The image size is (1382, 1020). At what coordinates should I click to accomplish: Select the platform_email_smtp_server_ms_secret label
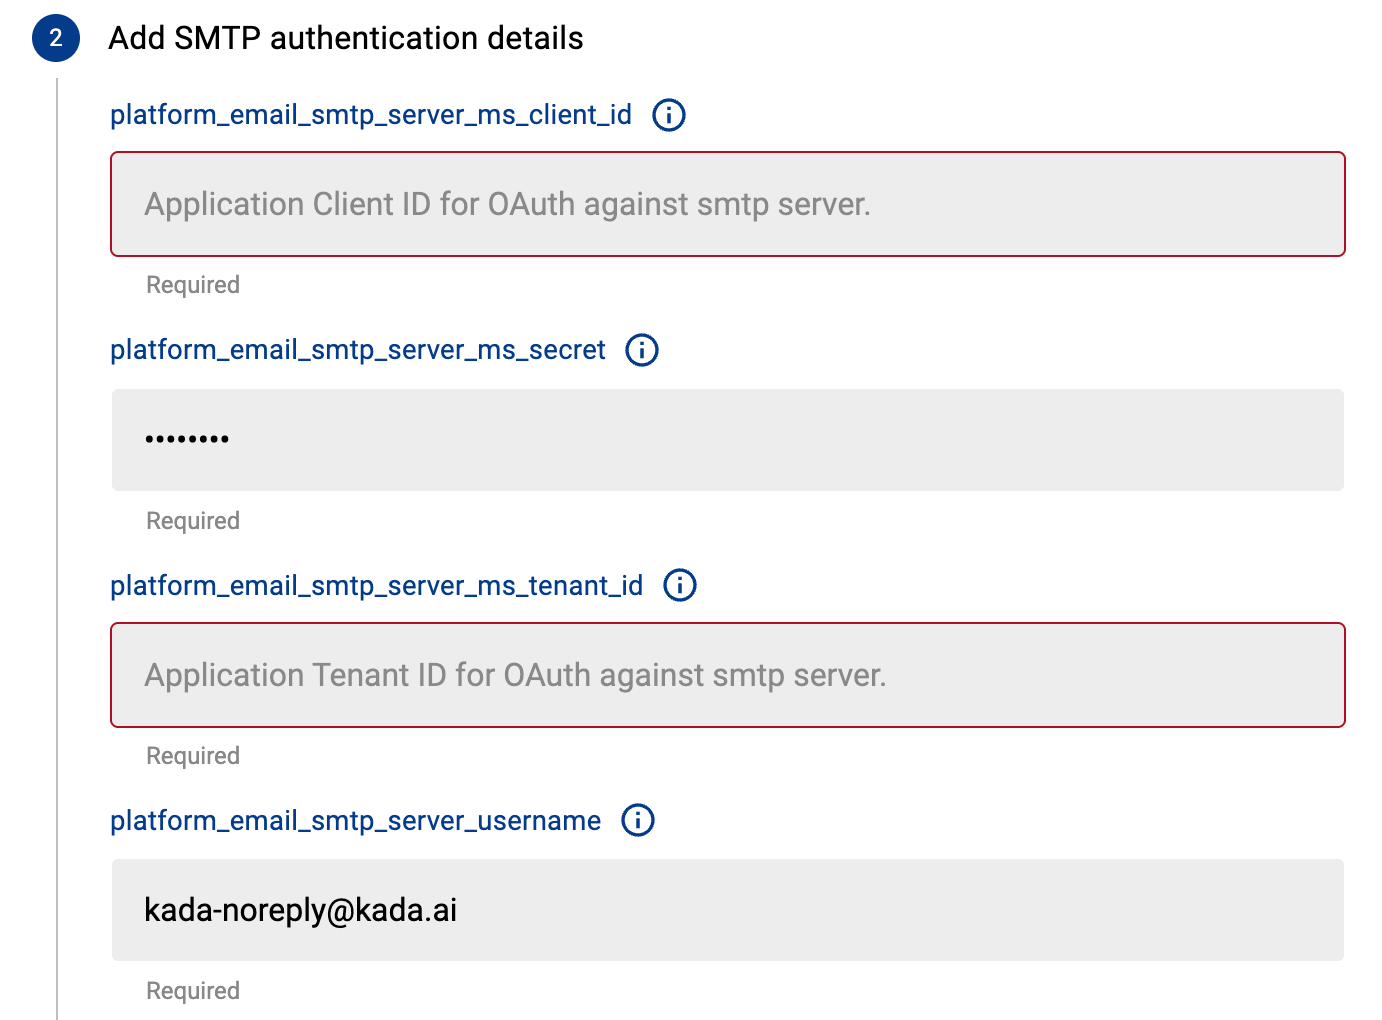click(x=358, y=350)
